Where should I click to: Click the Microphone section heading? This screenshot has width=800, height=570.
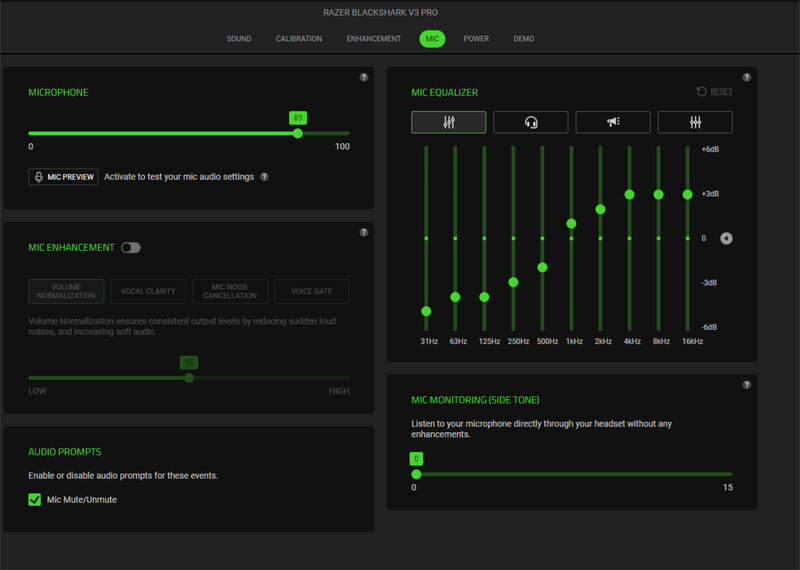click(58, 92)
